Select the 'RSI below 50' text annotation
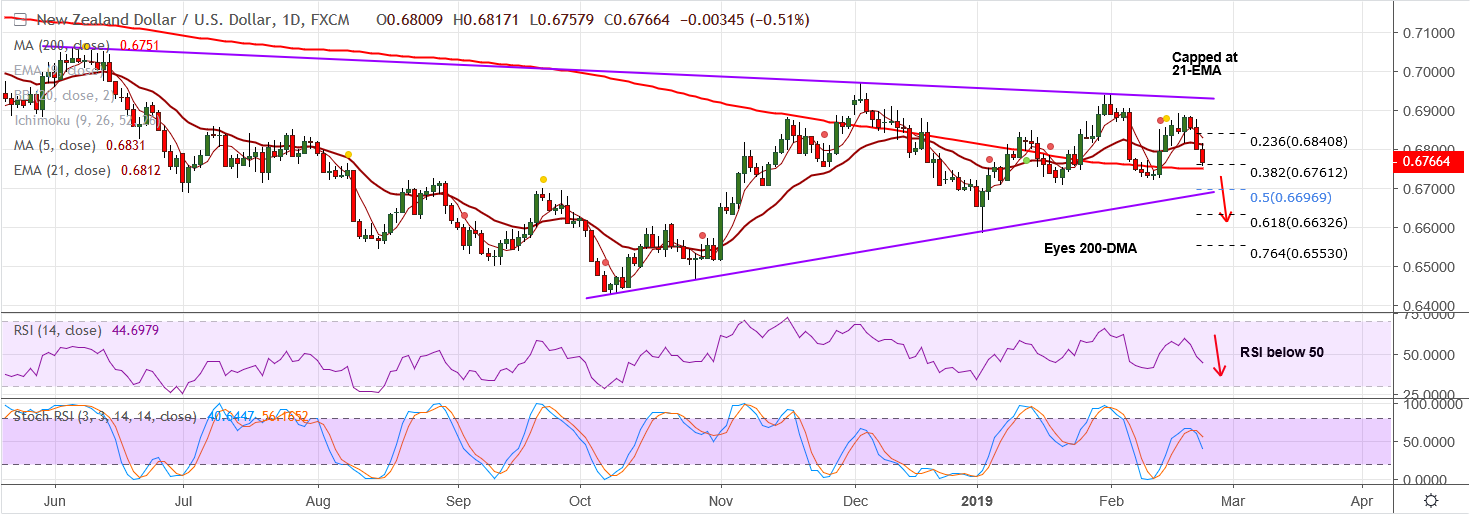The height and width of the screenshot is (514, 1470). tap(1281, 353)
